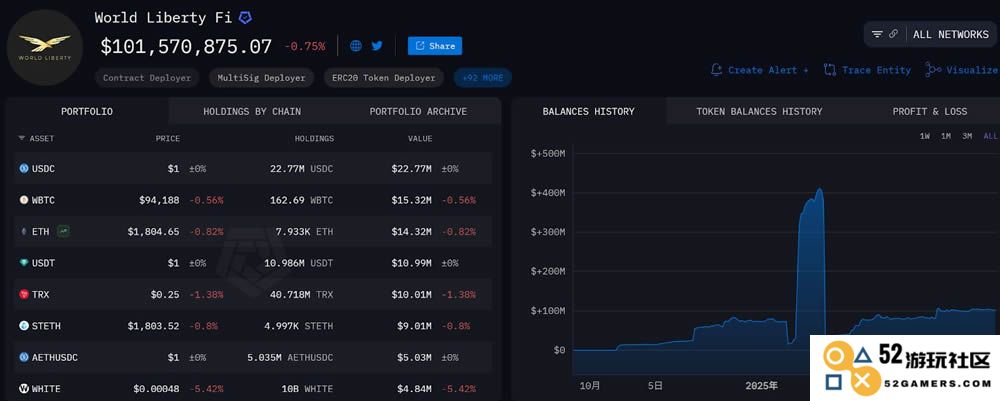Screen dimensions: 1000x401
Task: Click the STETH token icon
Action: [24, 326]
